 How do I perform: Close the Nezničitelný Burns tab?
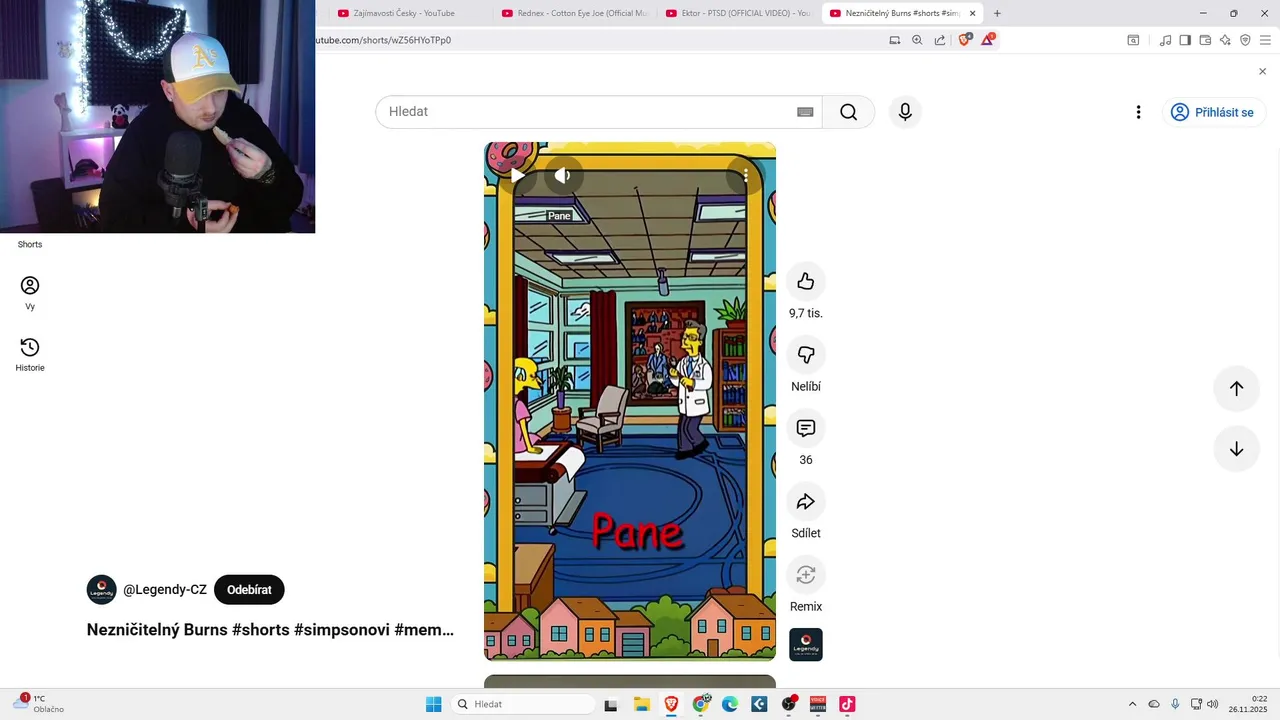click(972, 13)
